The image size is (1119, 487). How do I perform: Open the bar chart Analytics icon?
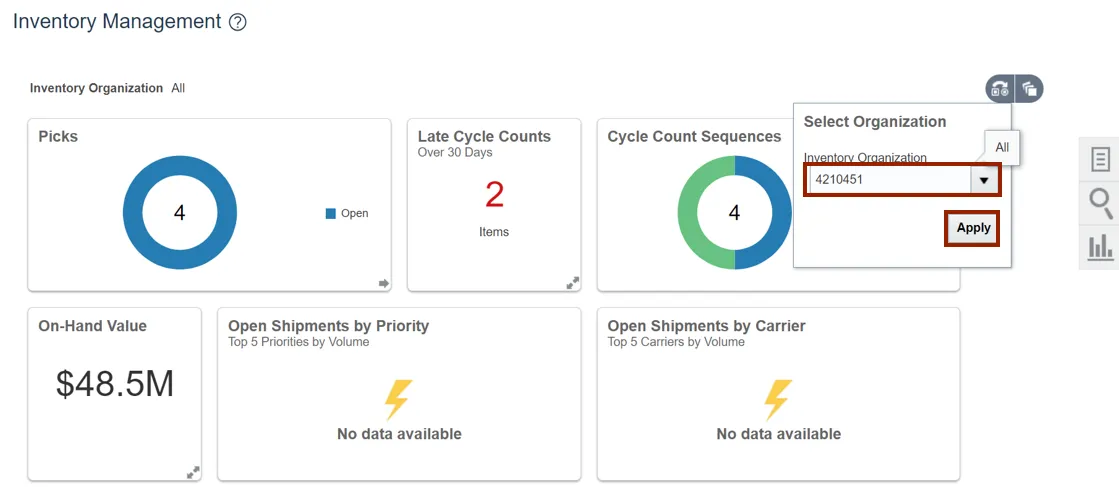click(1100, 246)
